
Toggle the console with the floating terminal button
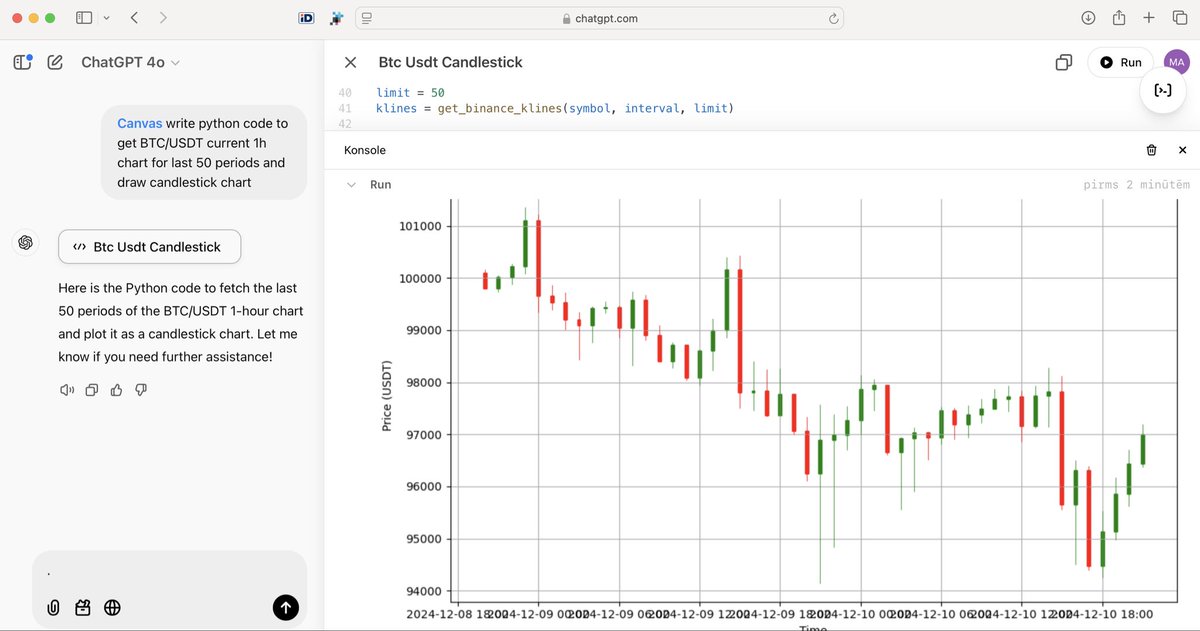(x=1163, y=91)
